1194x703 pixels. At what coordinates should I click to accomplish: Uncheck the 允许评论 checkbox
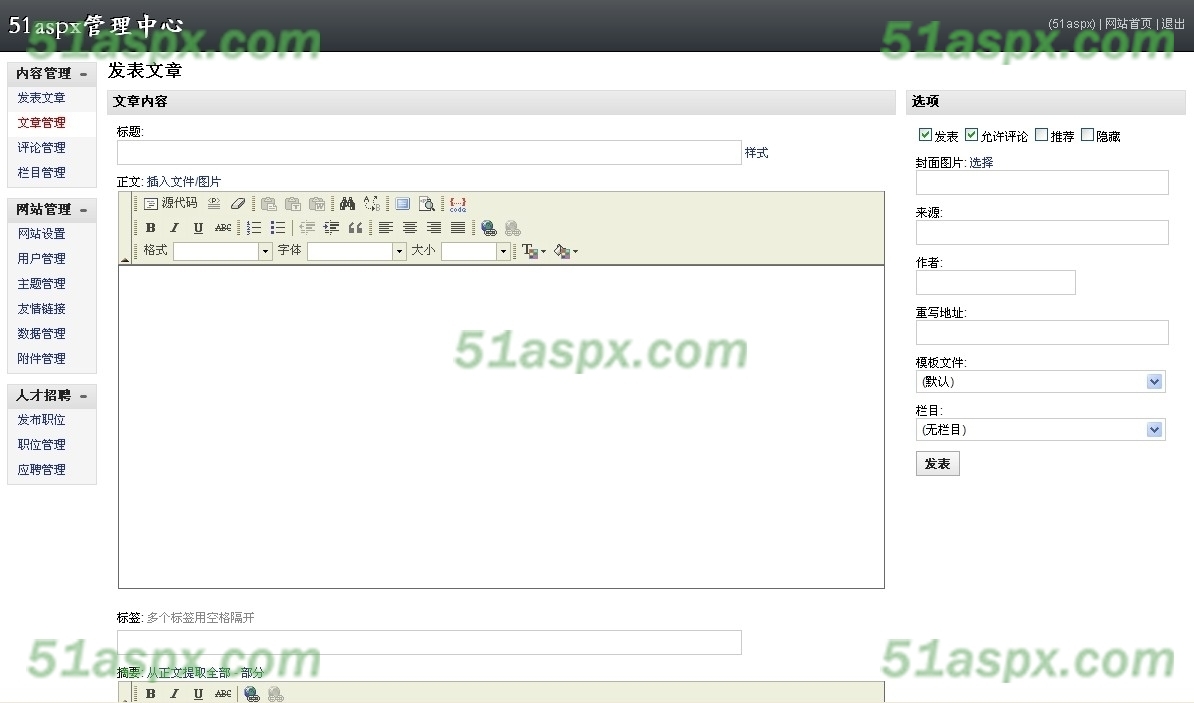972,135
